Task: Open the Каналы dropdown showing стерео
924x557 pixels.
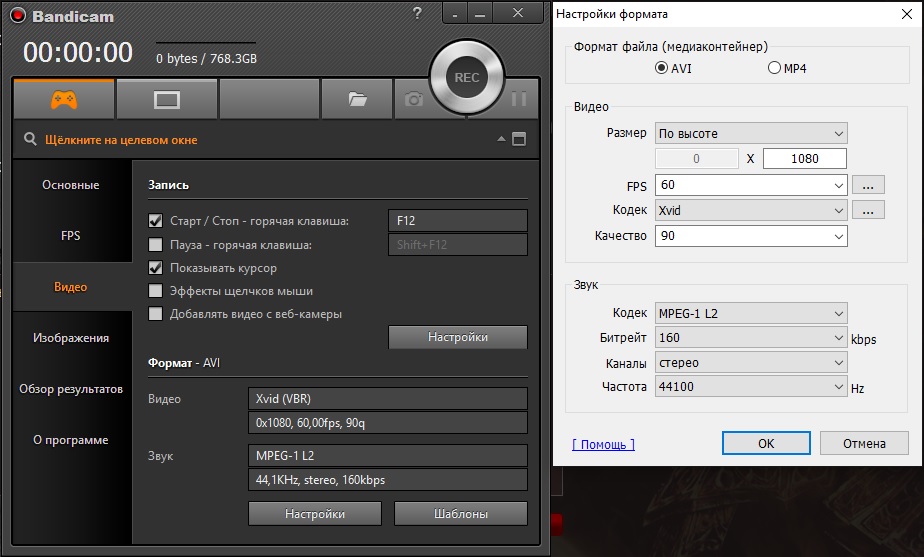Action: pos(751,362)
